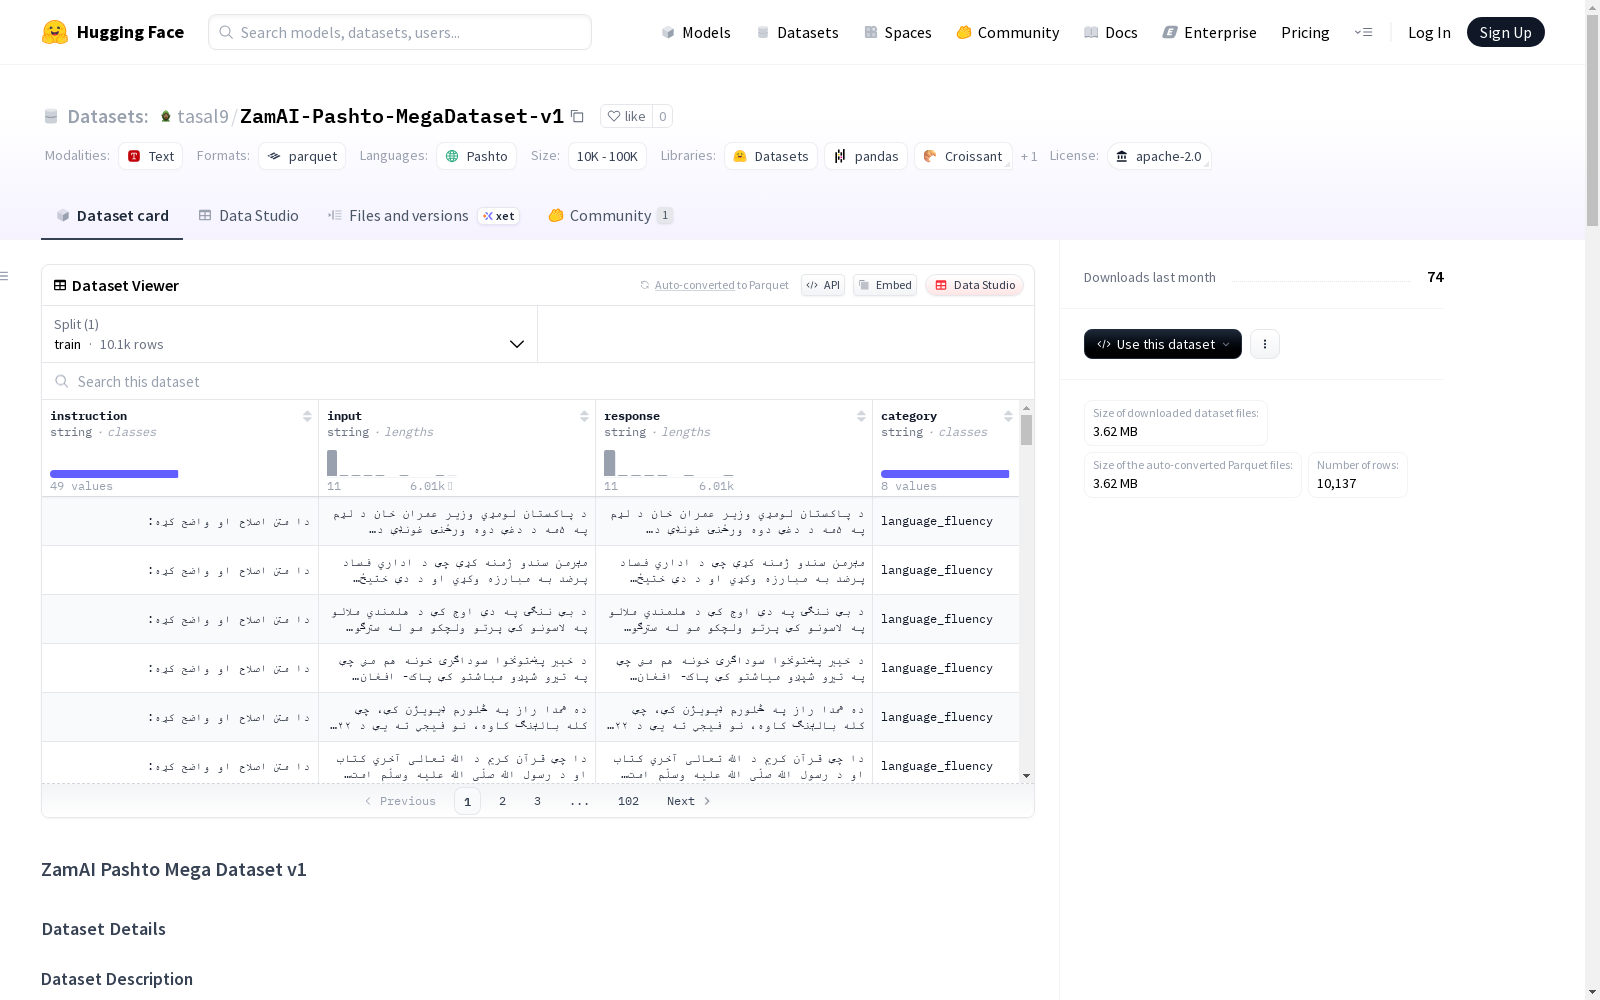Image resolution: width=1600 pixels, height=1000 pixels.
Task: Open Community in the top navigation
Action: 1008,32
